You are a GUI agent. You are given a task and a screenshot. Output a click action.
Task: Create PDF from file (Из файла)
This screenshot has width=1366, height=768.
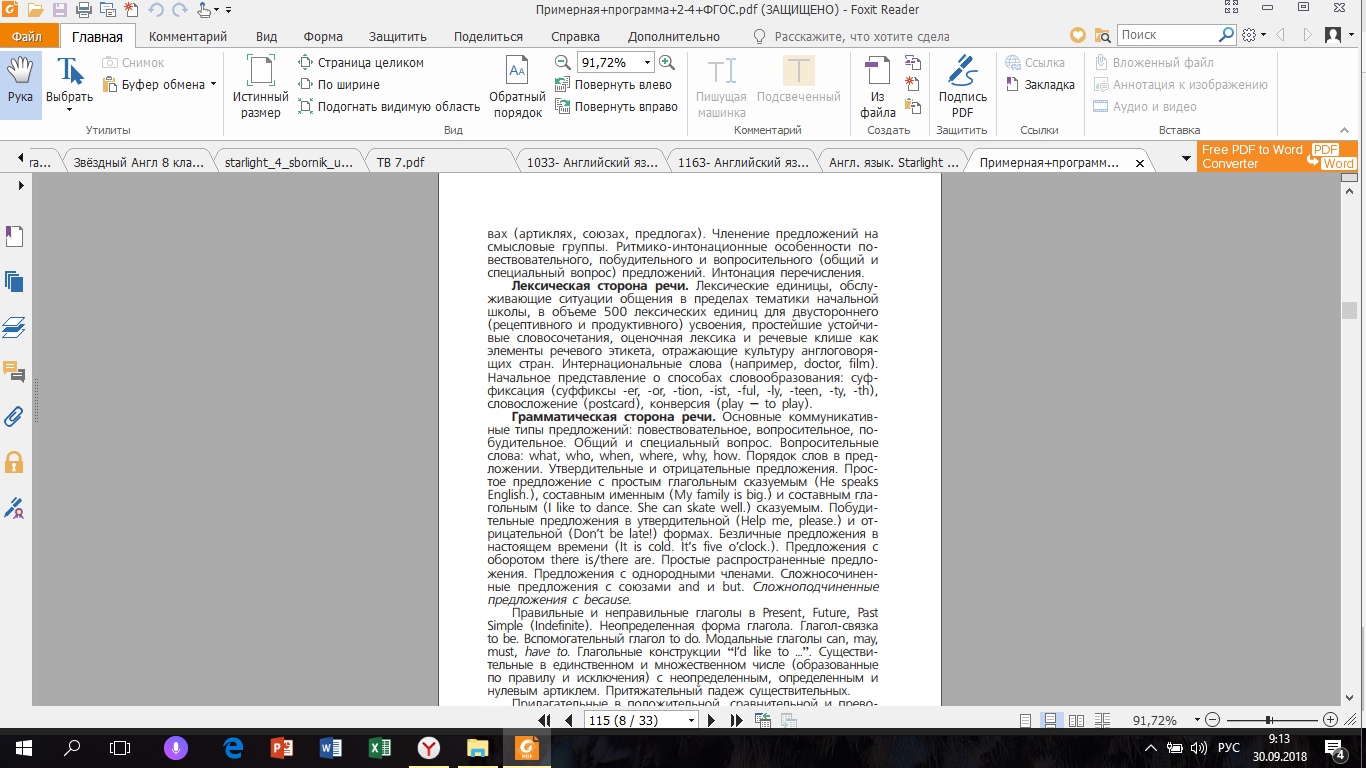pyautogui.click(x=877, y=85)
